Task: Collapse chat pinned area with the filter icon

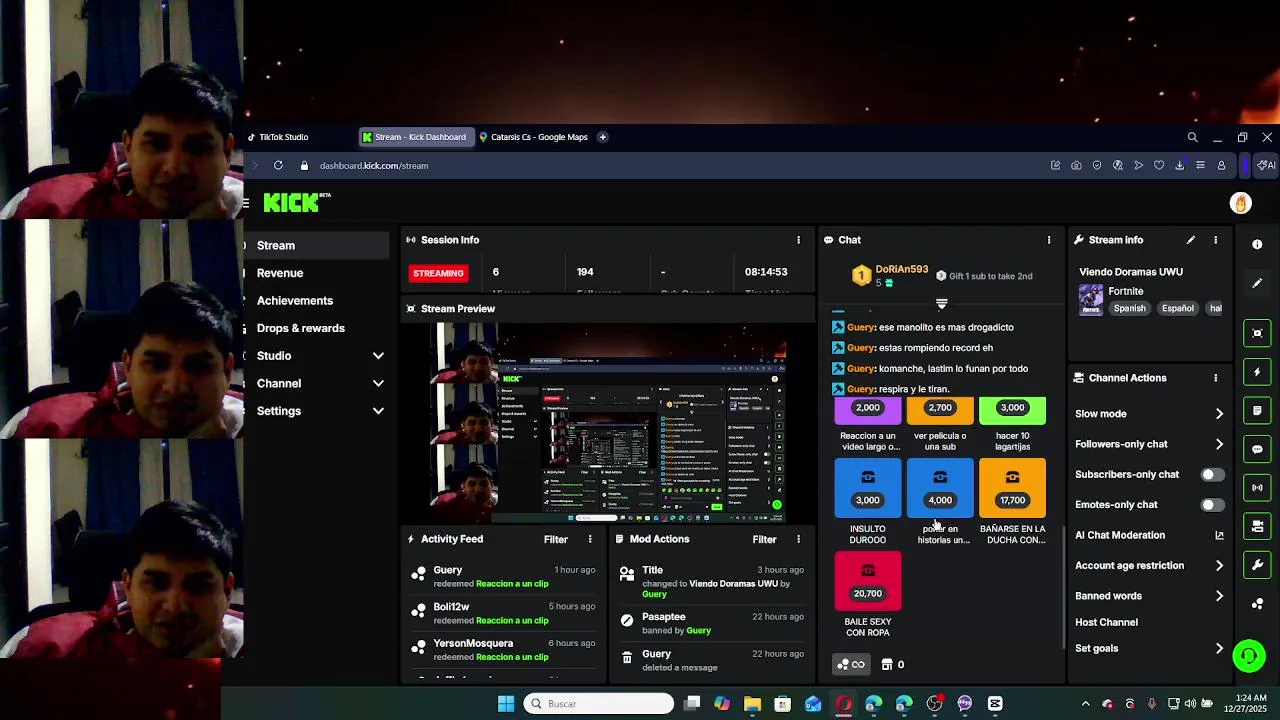Action: (941, 303)
